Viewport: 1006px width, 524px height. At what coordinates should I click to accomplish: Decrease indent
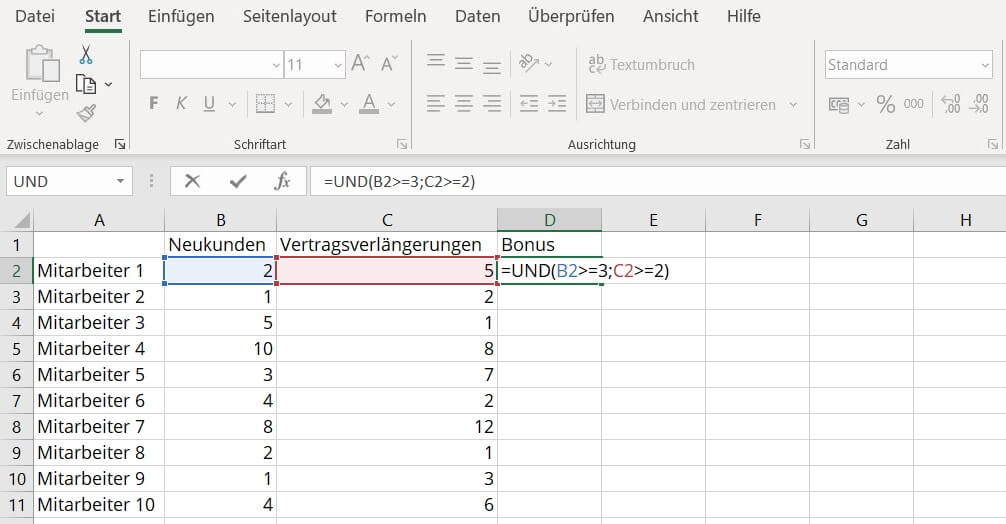(529, 103)
